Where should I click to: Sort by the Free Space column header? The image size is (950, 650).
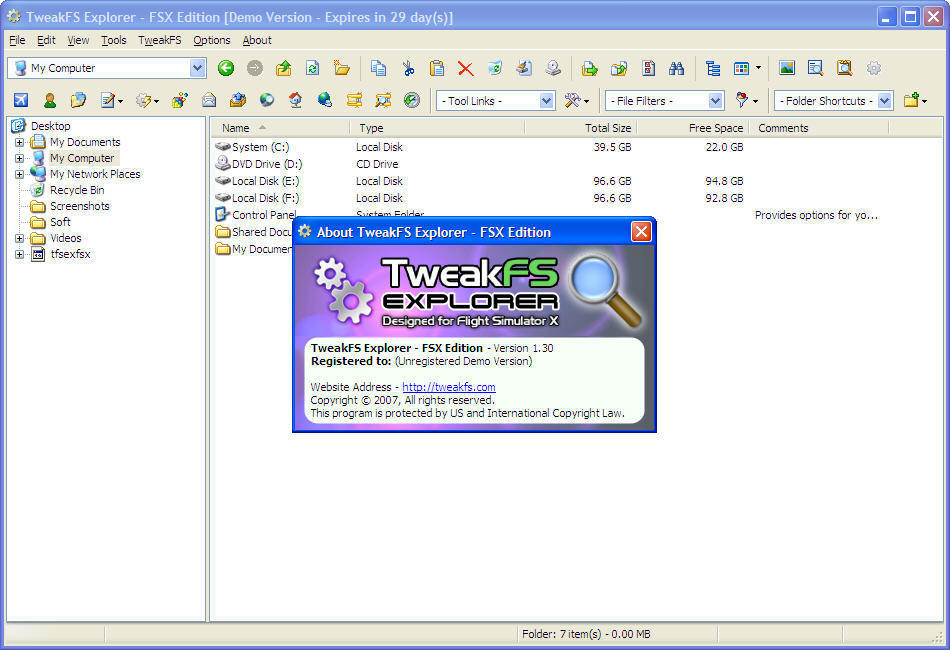pyautogui.click(x=693, y=128)
